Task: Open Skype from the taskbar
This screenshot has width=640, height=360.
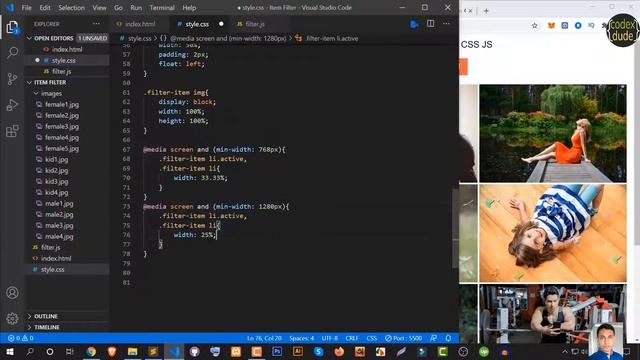Action: click(x=318, y=351)
